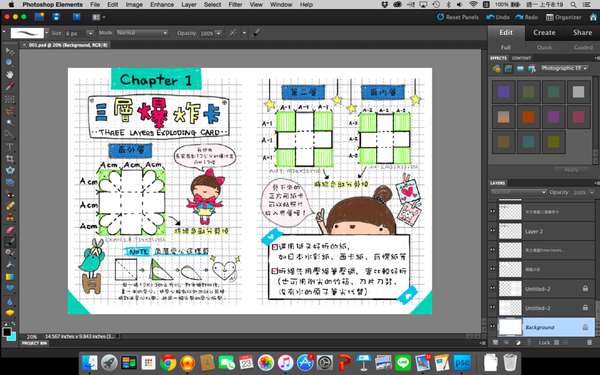600x375 pixels.
Task: Click the Save file icon
Action: tap(56, 17)
